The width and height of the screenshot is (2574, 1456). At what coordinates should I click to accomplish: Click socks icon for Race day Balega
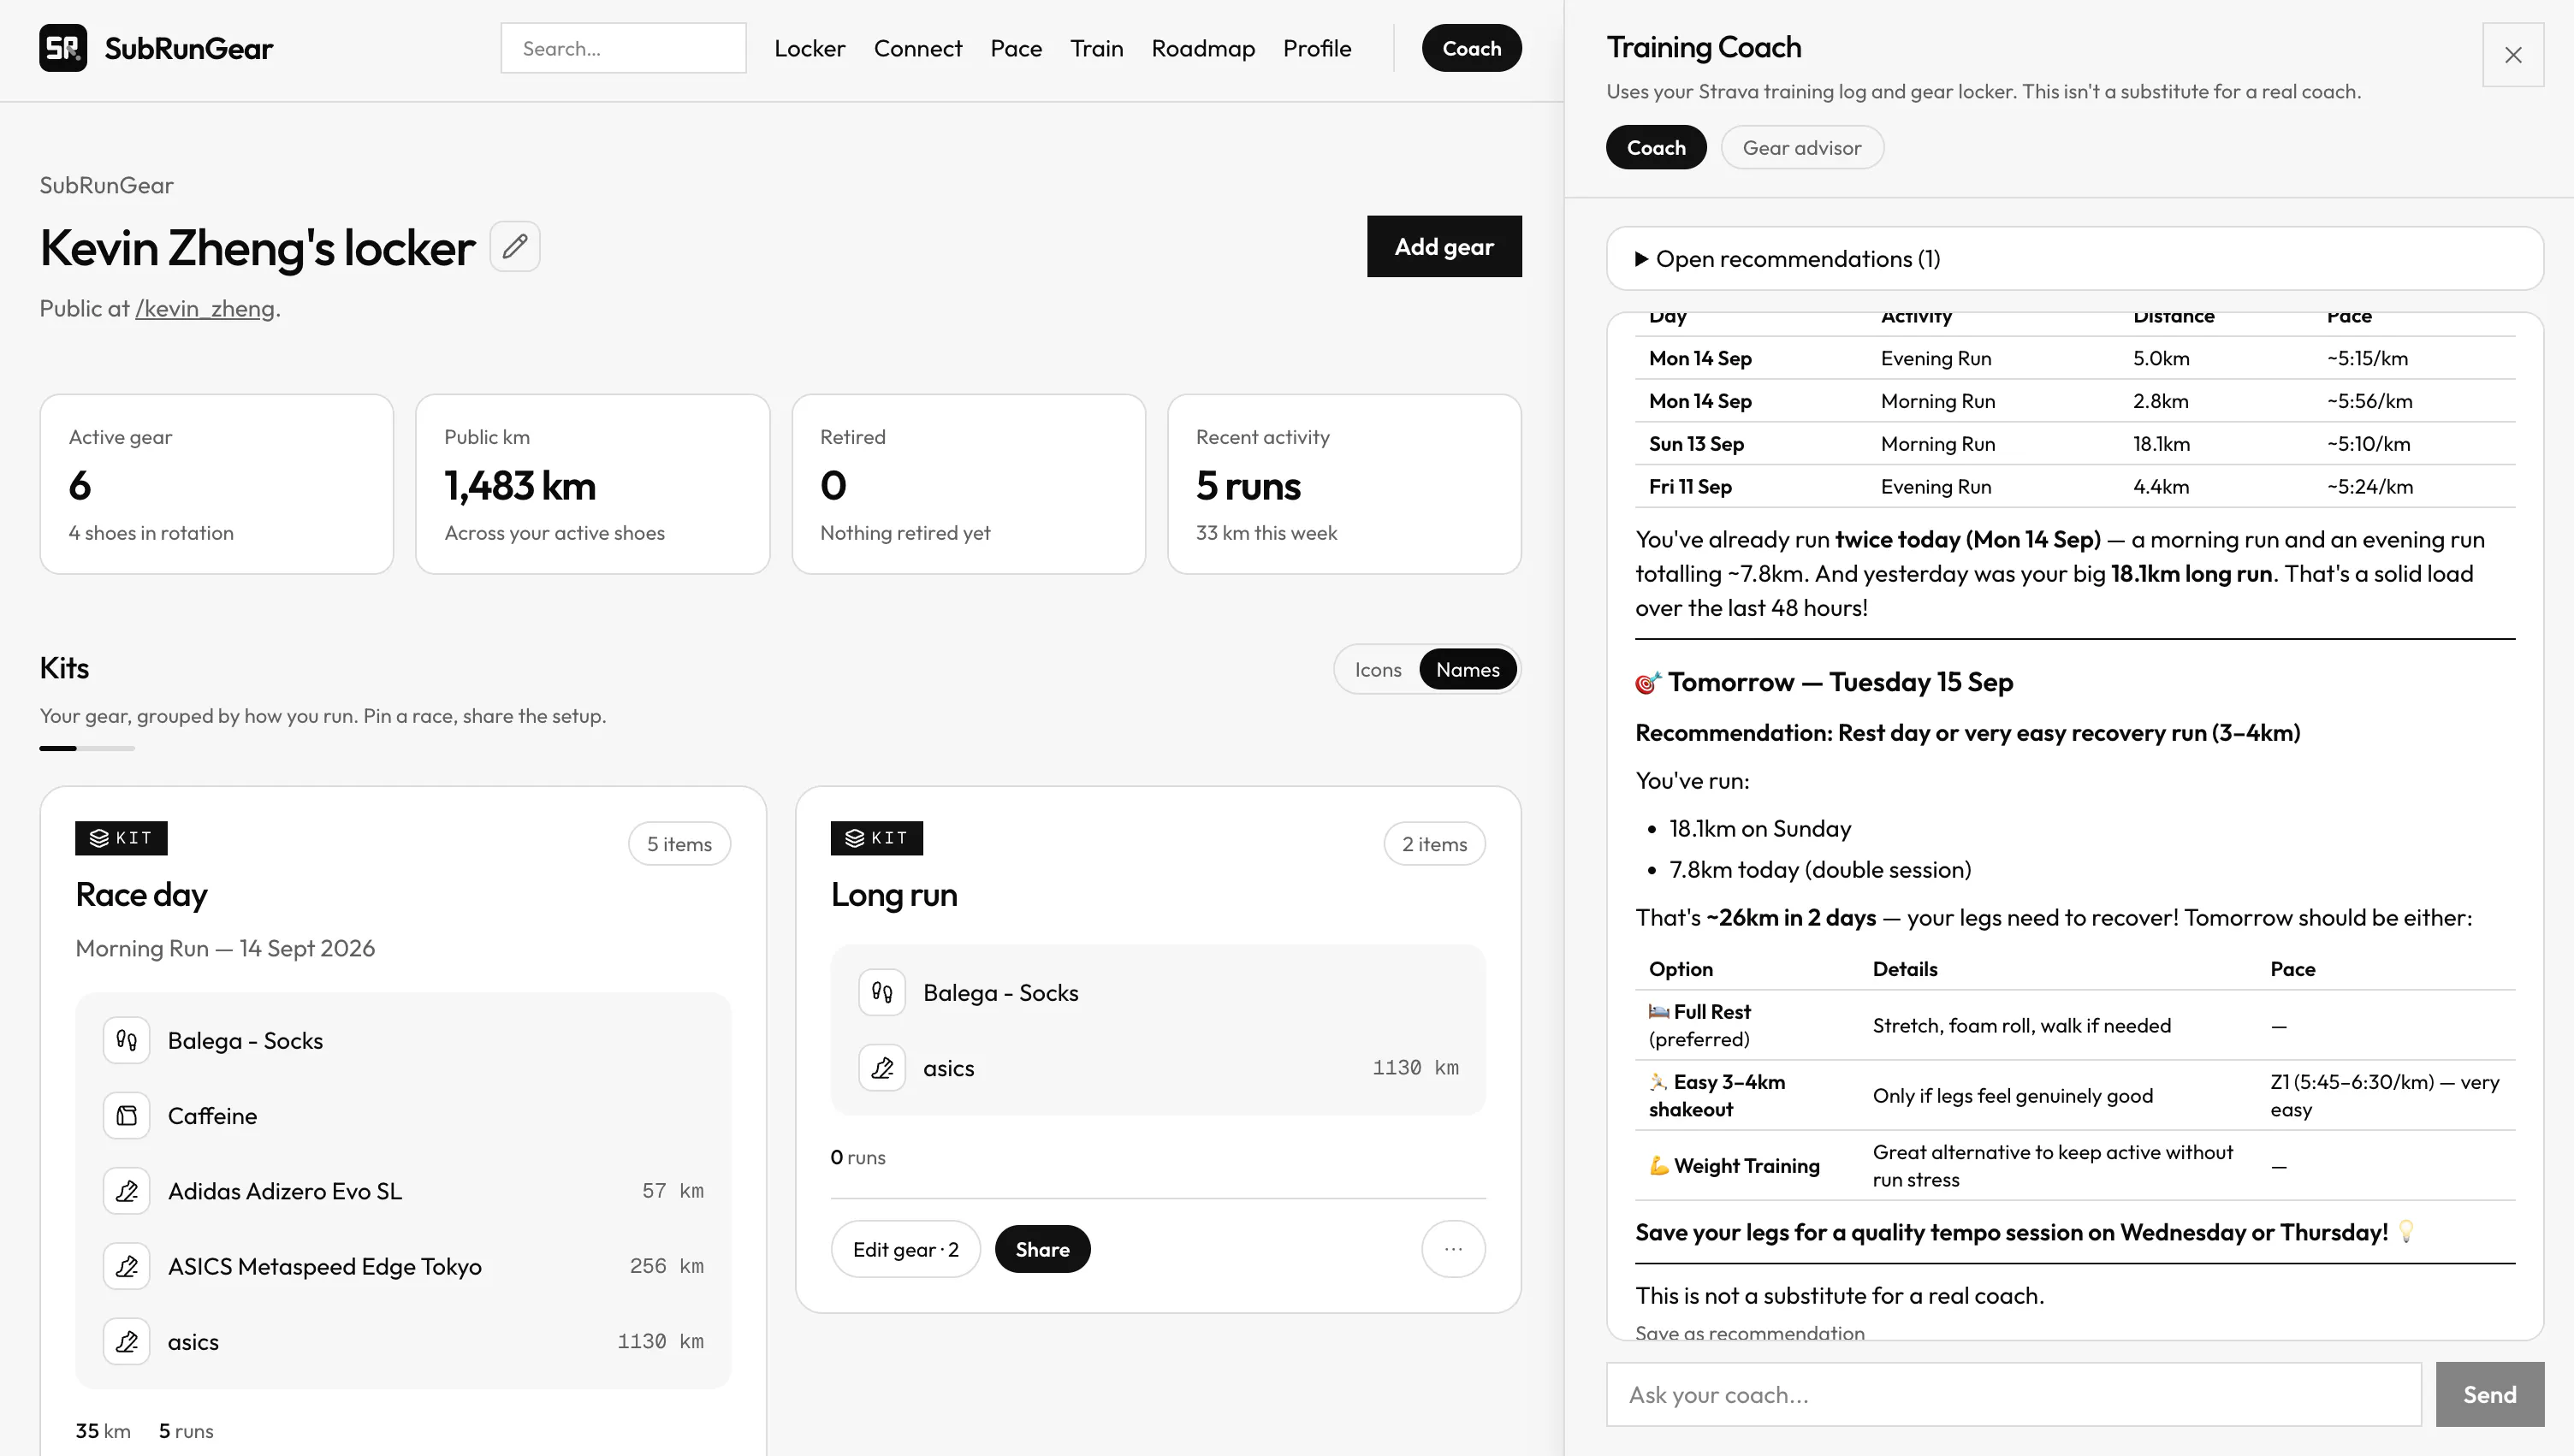point(127,1040)
